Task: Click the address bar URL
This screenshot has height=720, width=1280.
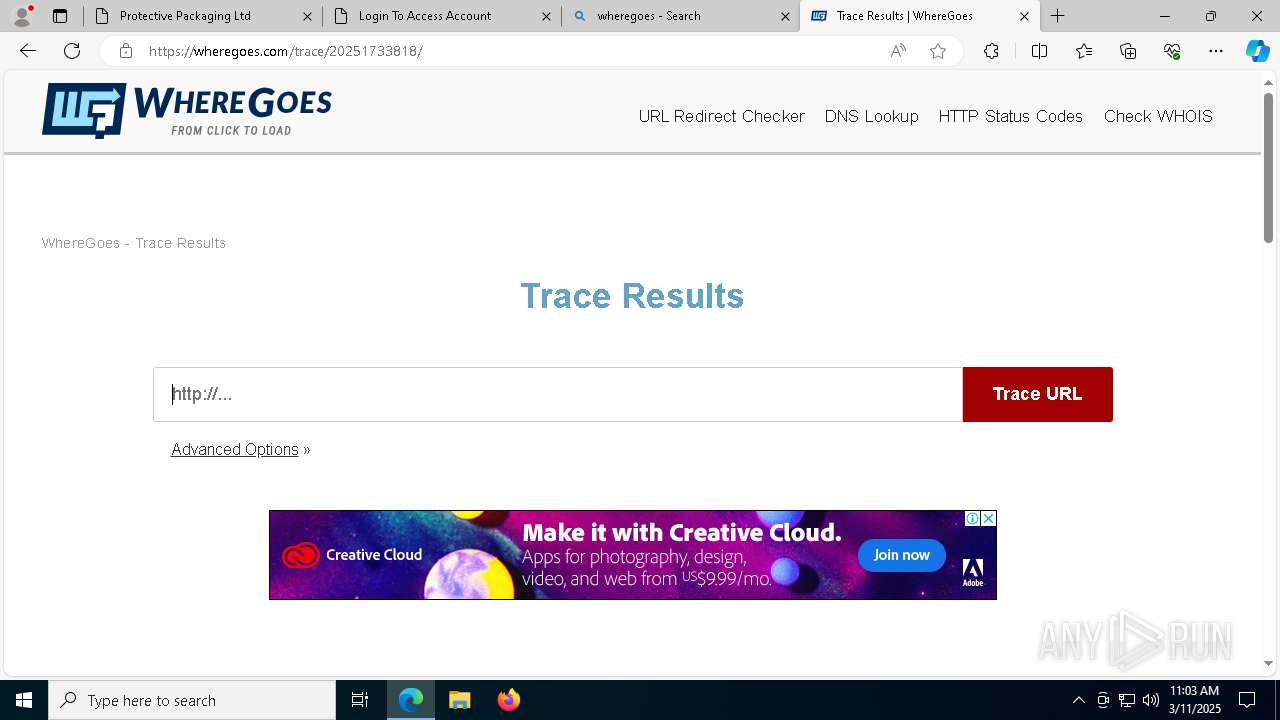Action: tap(286, 51)
